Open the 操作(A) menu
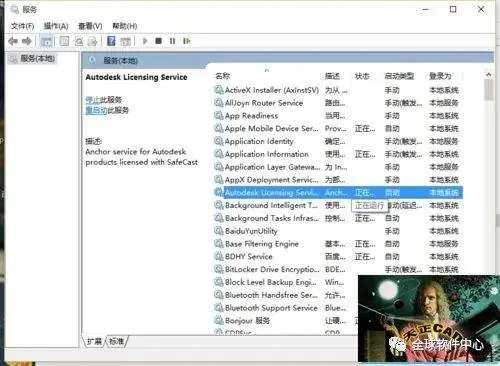The height and width of the screenshot is (366, 500). pyautogui.click(x=56, y=26)
